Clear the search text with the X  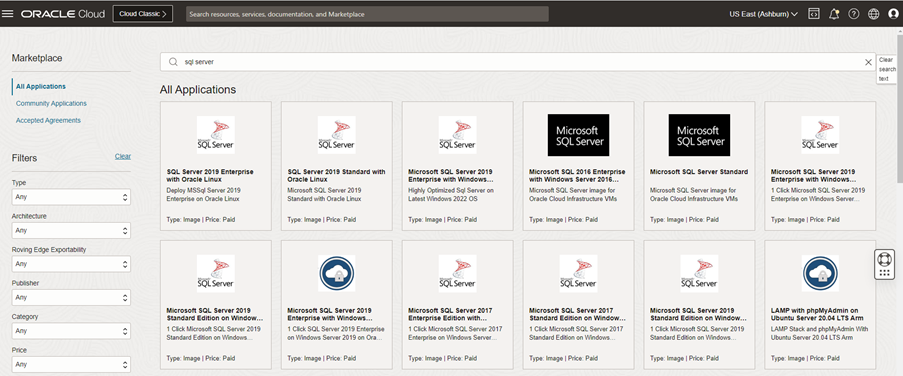868,62
